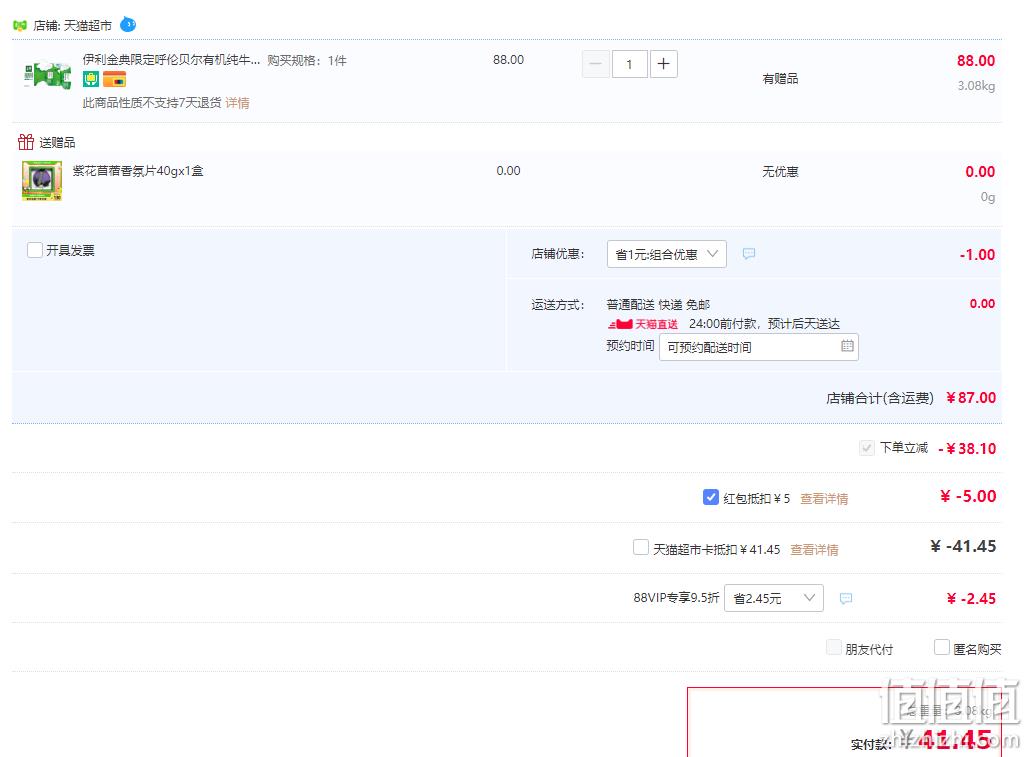Open the 省2.45元 88VIP dropdown
1029x757 pixels.
pos(774,598)
